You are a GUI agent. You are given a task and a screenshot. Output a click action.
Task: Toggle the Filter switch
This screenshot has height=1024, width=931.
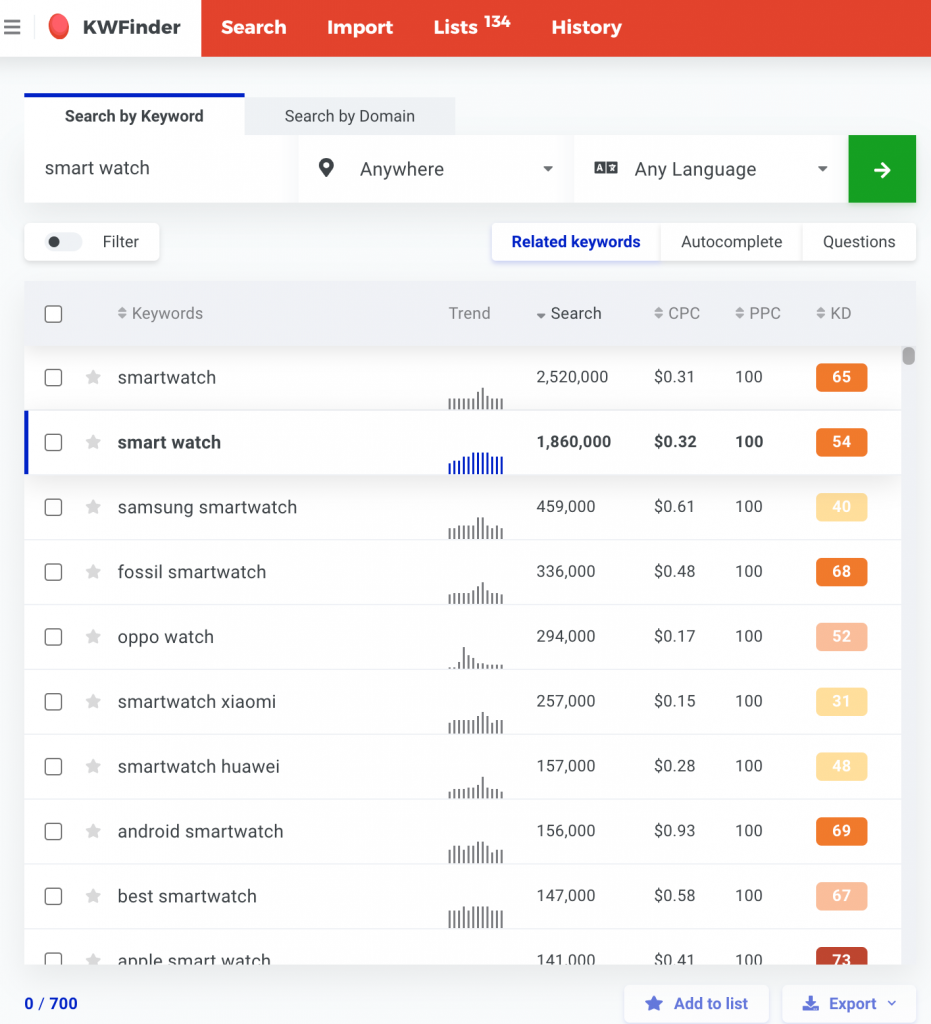tap(63, 242)
